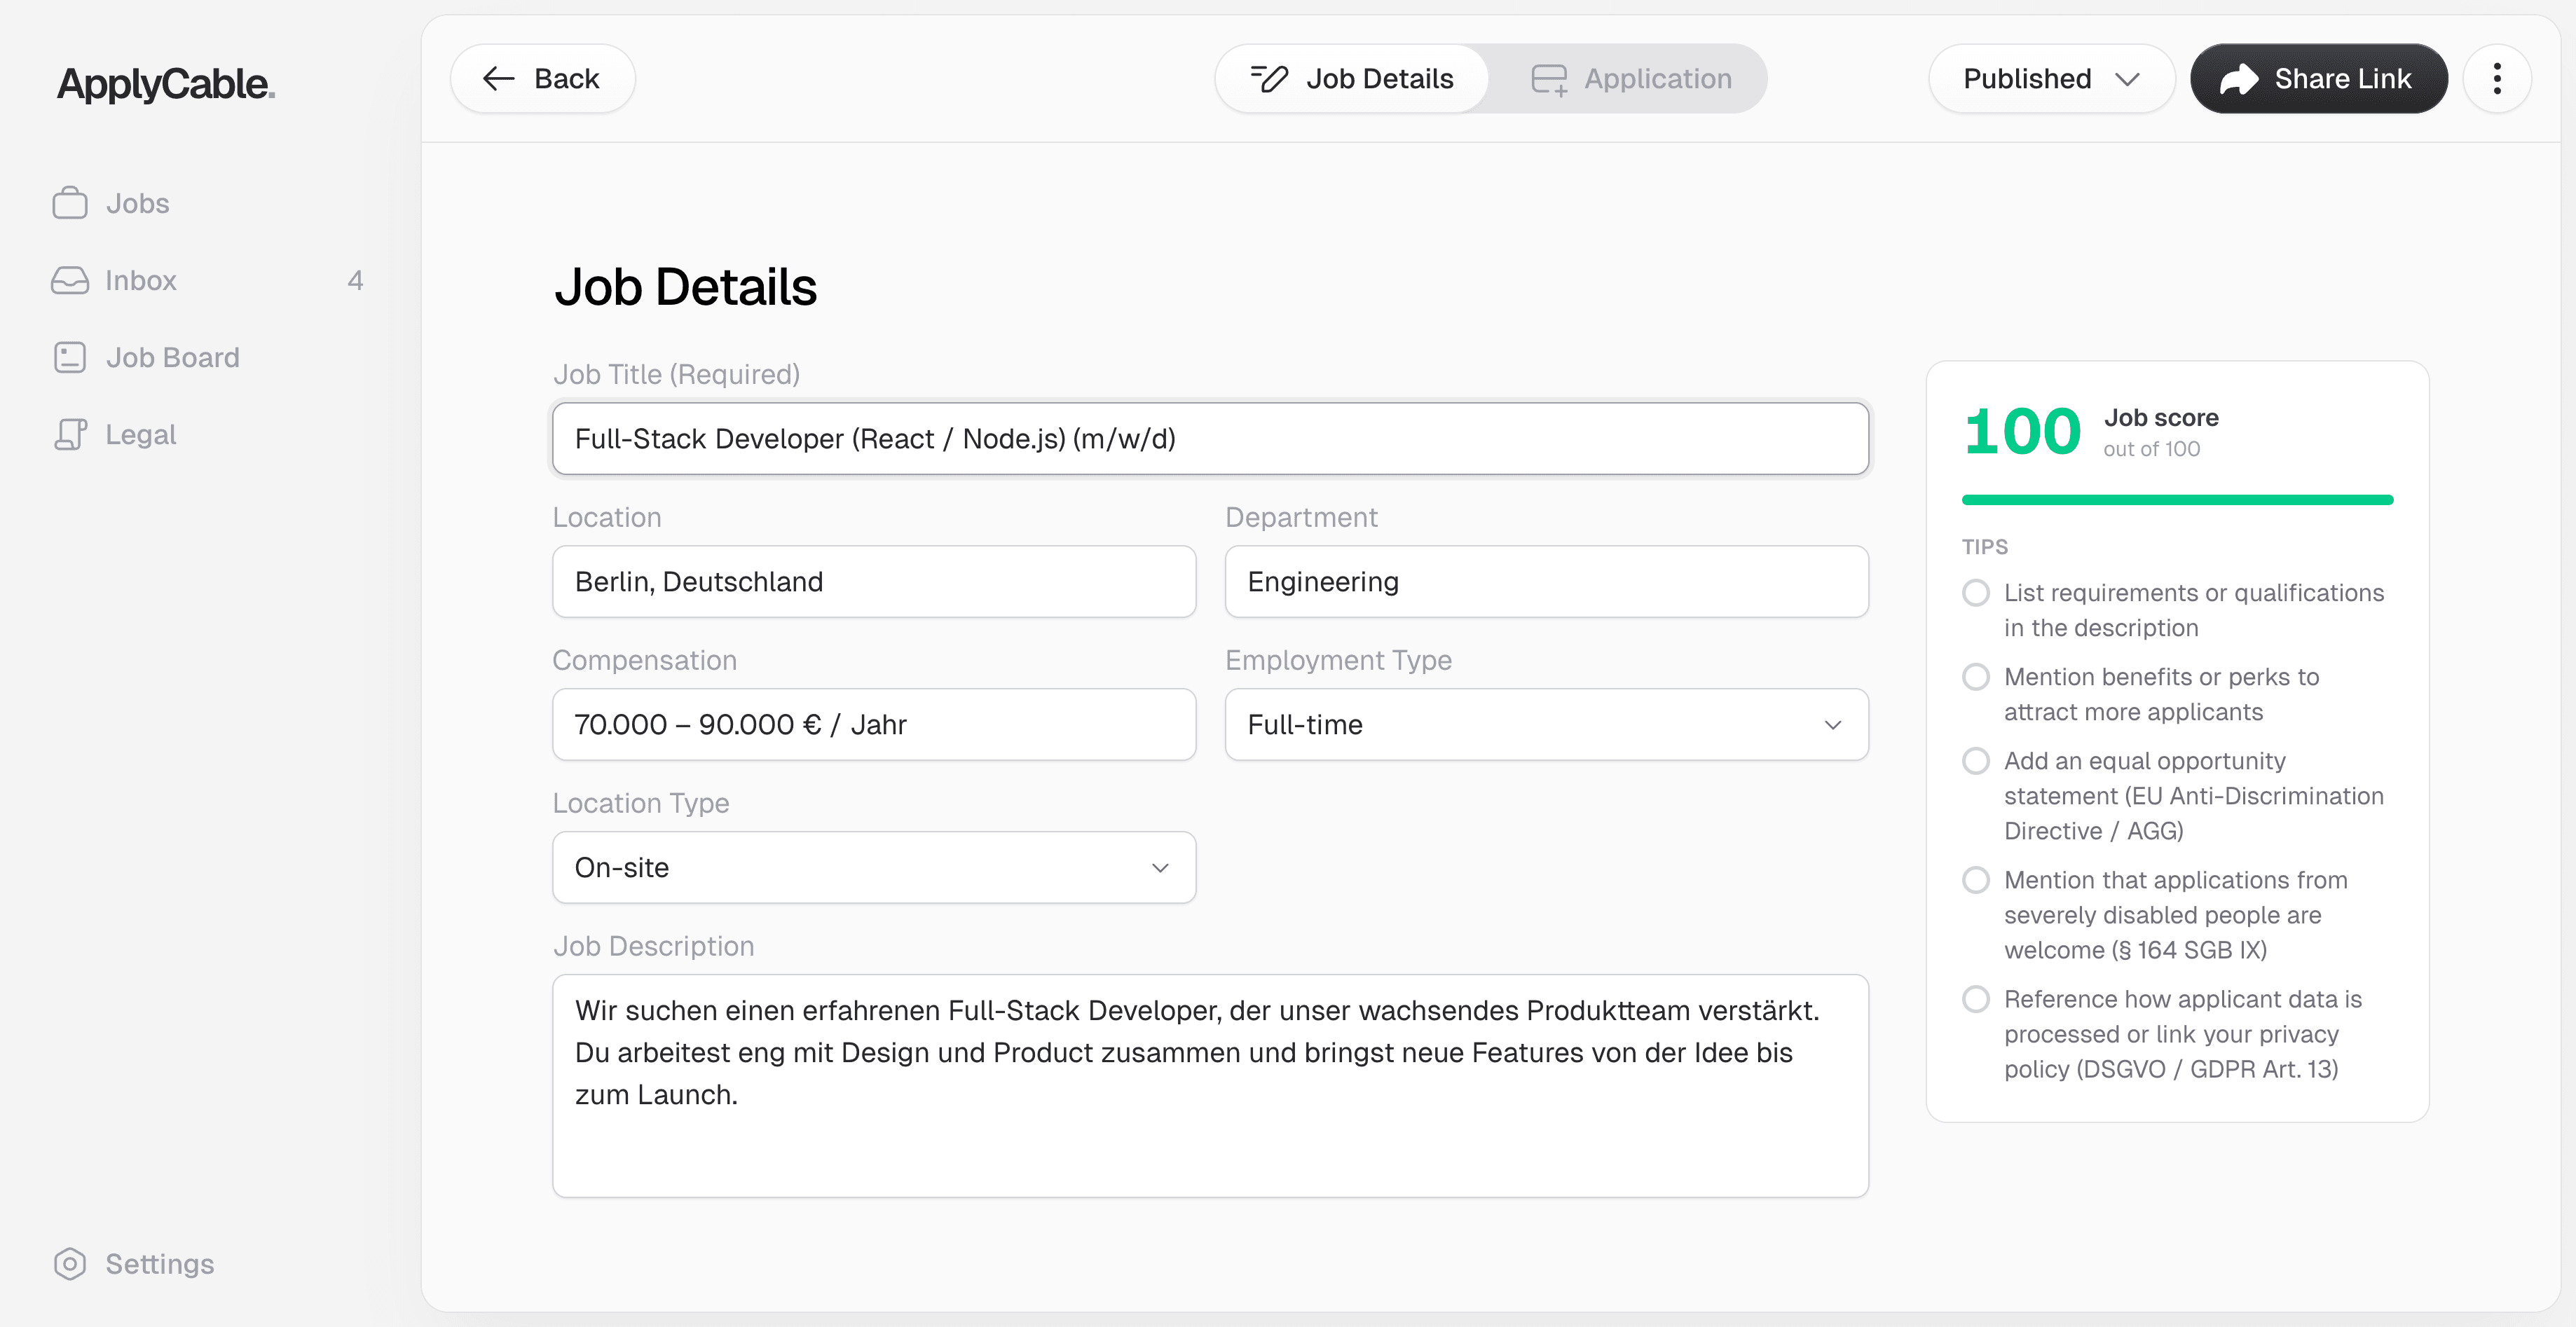Click the Application card-plus icon
Viewport: 2576px width, 1327px height.
tap(1549, 79)
